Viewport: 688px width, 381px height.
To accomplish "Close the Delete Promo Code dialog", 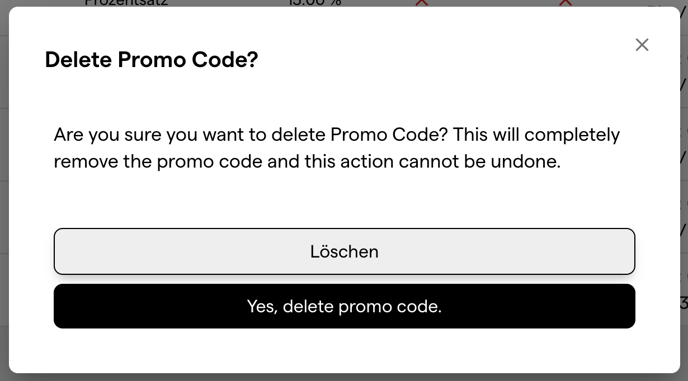I will 641,45.
